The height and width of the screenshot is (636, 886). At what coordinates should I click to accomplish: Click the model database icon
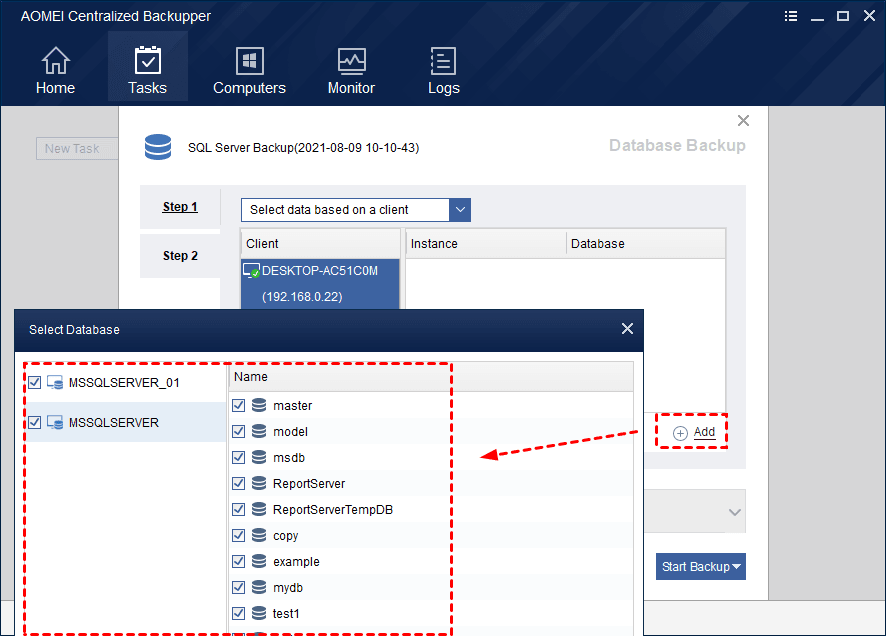click(x=259, y=431)
